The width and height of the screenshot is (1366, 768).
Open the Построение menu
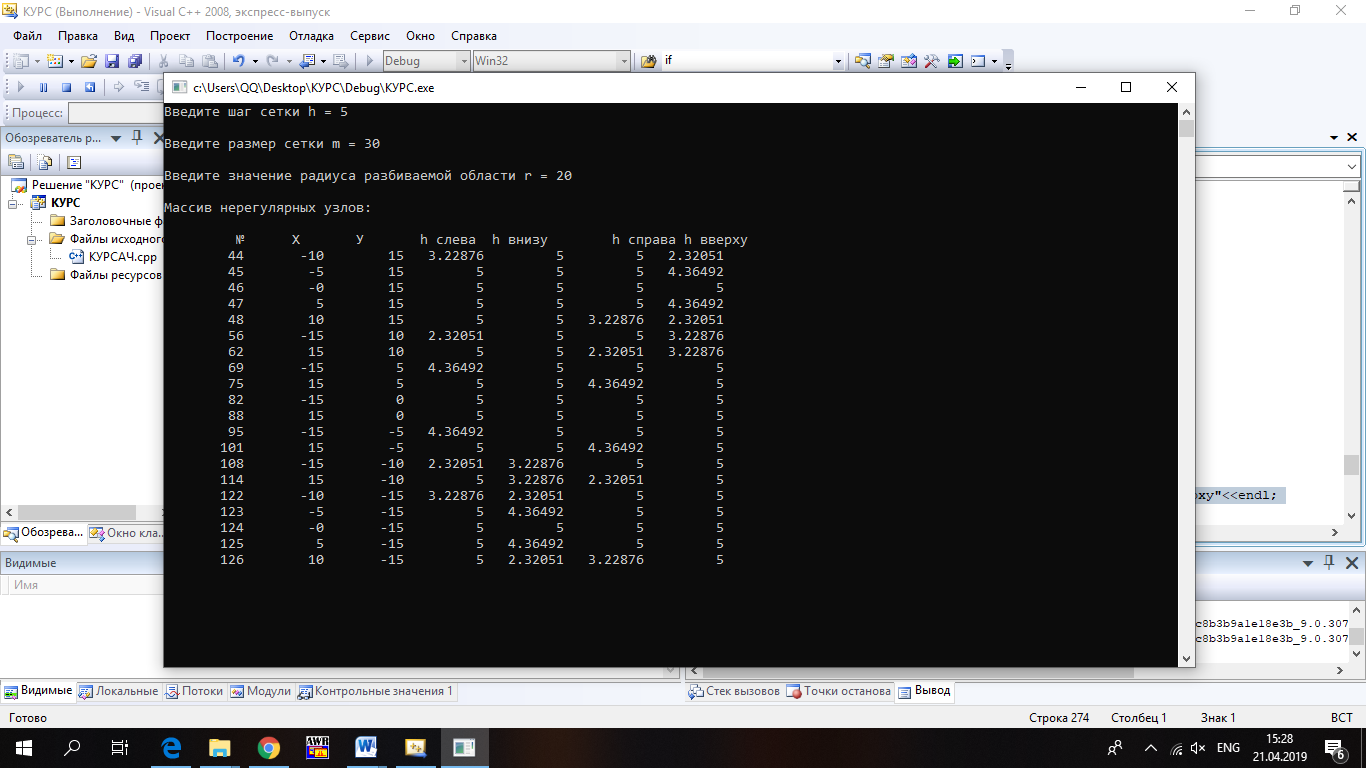point(239,35)
